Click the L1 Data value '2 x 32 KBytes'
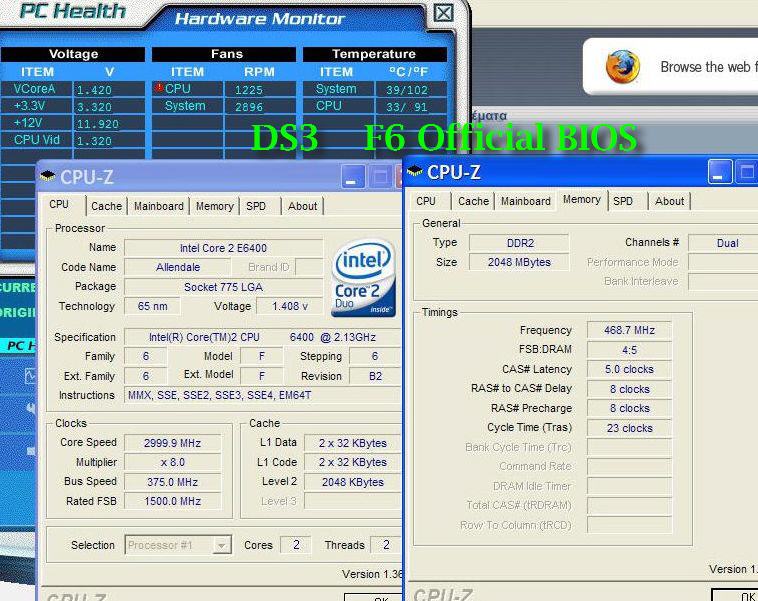Screen dimensions: 758x601 point(353,443)
